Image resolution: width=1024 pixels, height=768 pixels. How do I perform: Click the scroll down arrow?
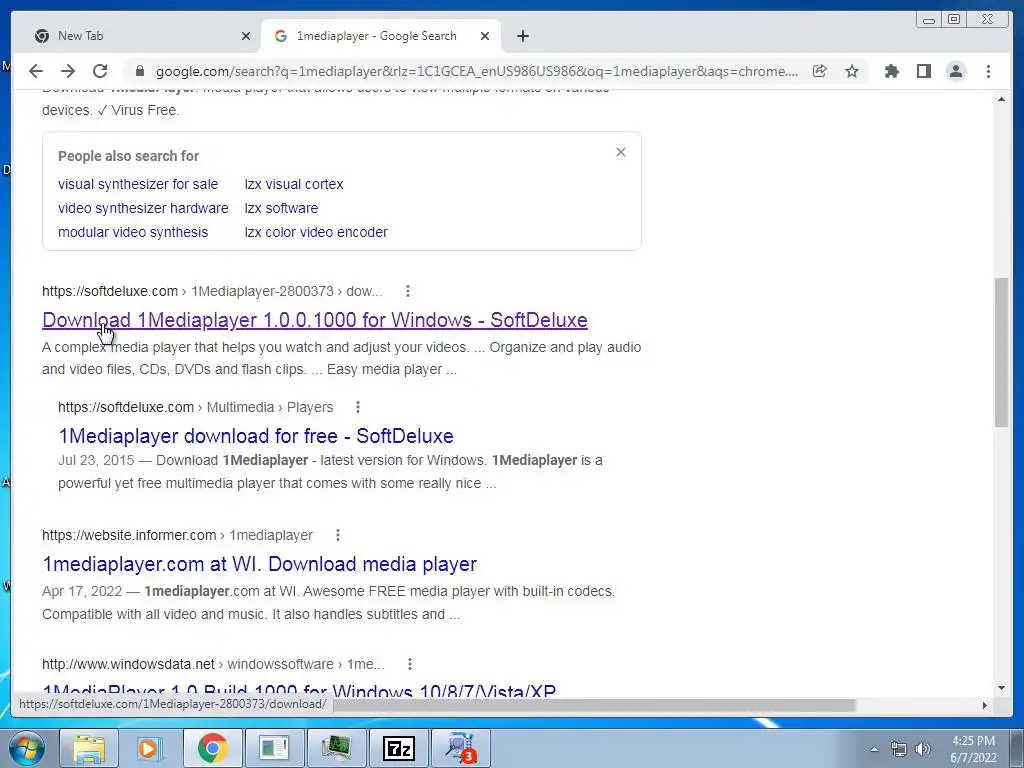point(1001,688)
